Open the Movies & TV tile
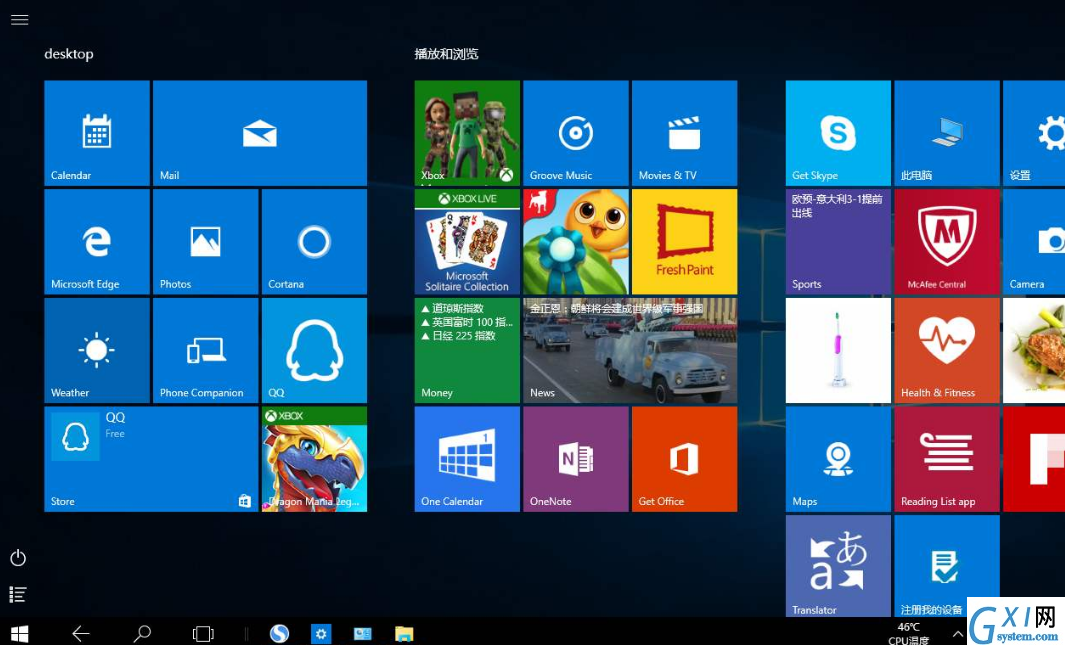This screenshot has height=645, width=1065. (x=685, y=133)
